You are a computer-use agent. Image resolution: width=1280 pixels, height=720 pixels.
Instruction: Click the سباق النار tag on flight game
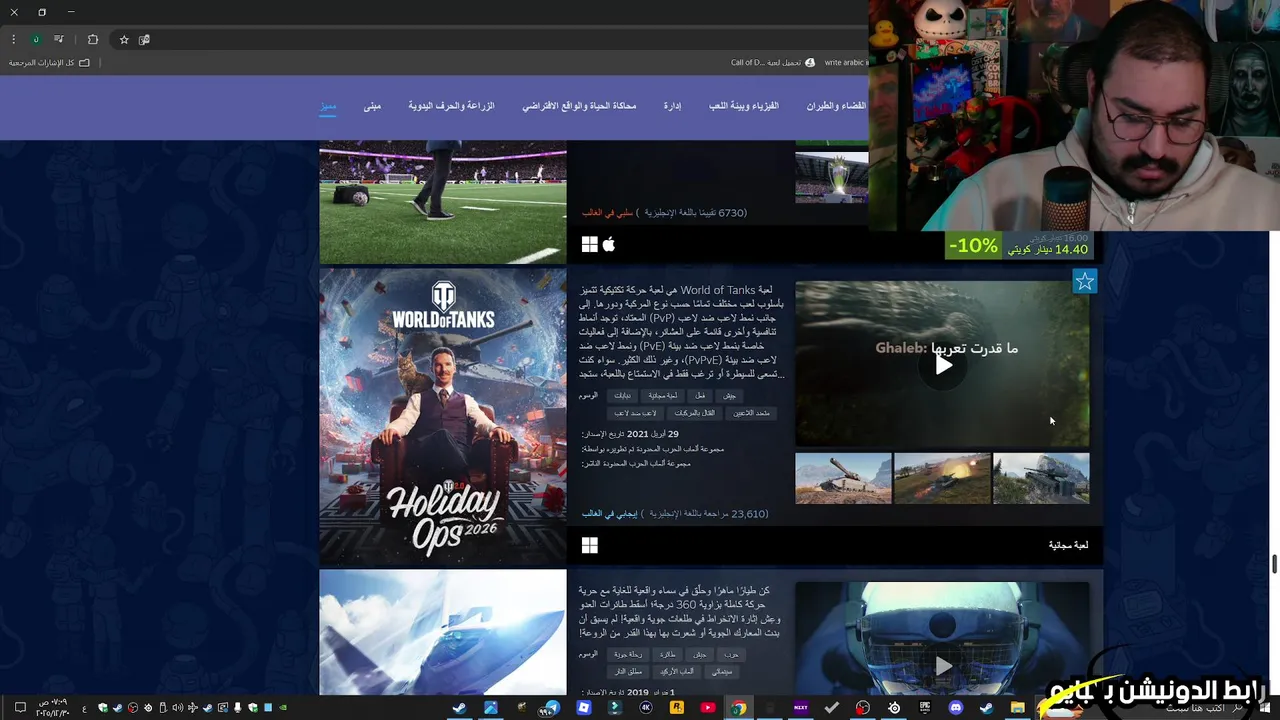(x=628, y=672)
